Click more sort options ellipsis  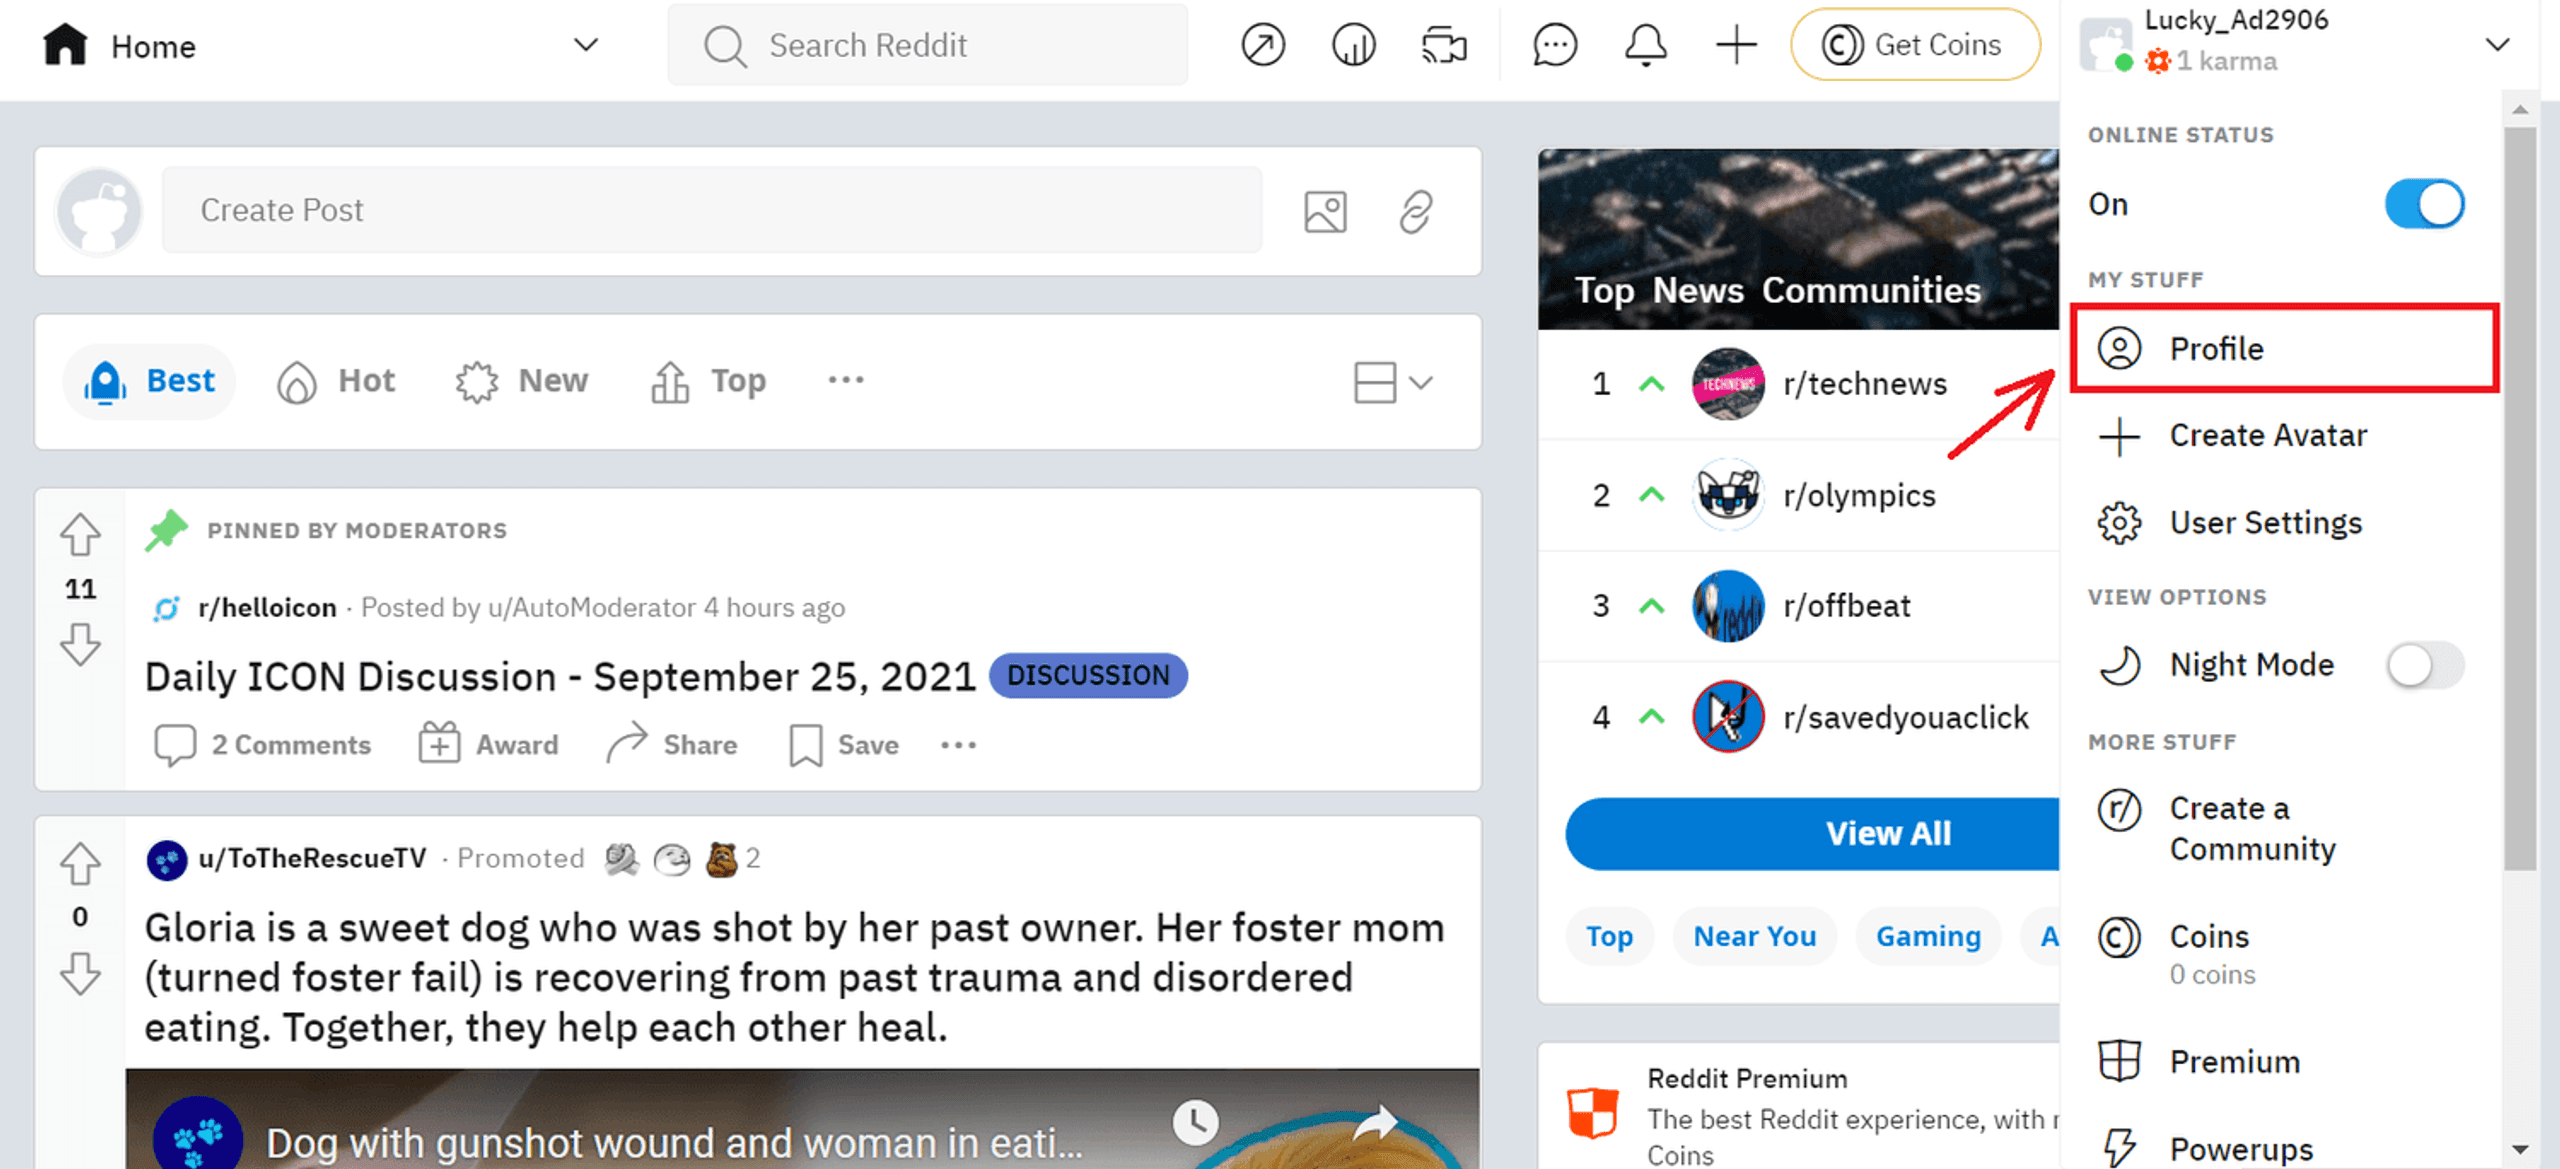[846, 380]
